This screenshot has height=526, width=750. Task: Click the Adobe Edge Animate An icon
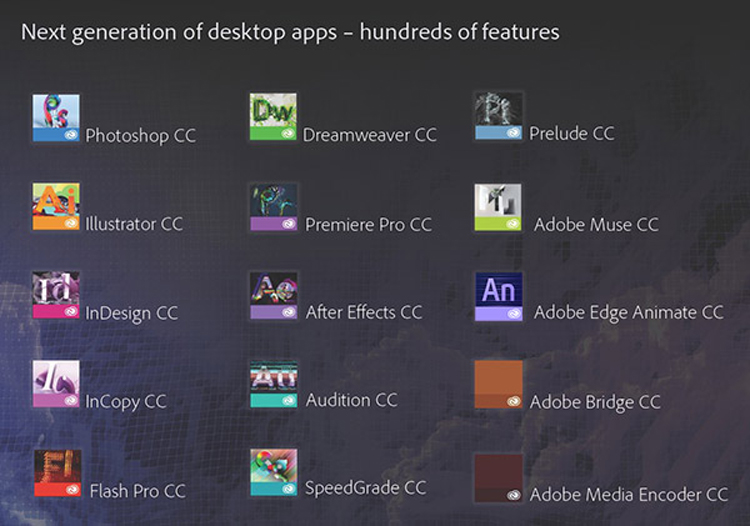(x=498, y=296)
